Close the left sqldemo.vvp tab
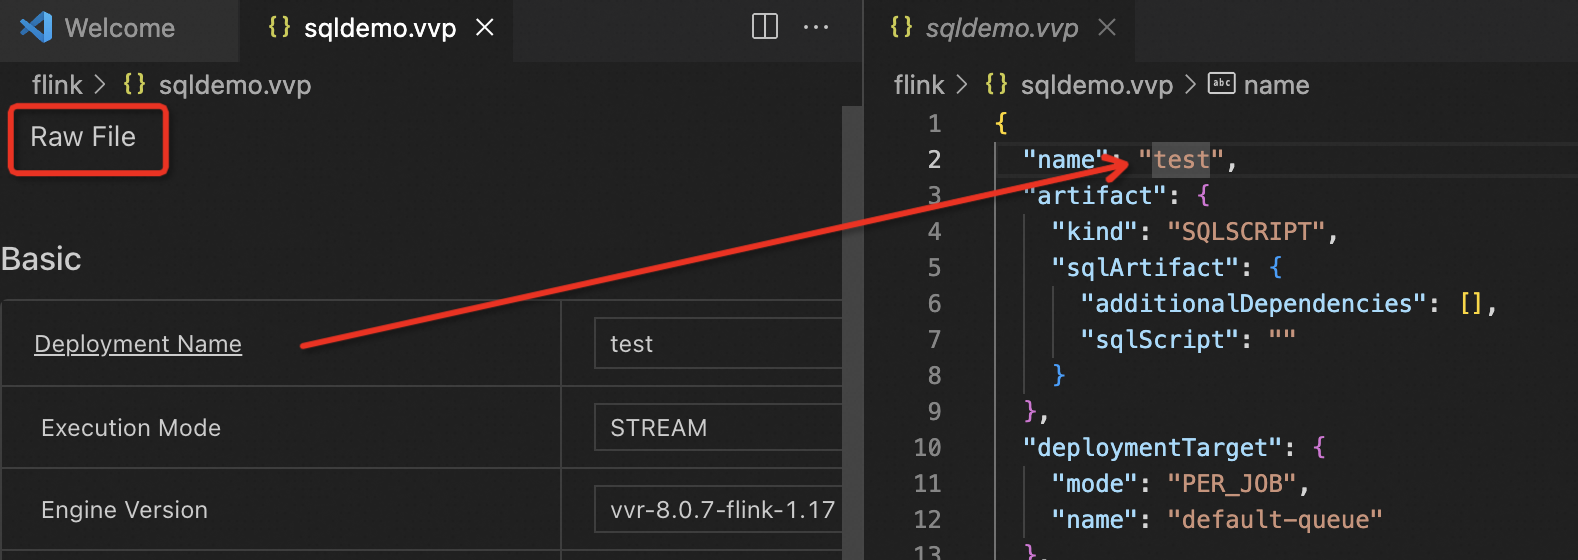Viewport: 1578px width, 560px height. coord(485,28)
